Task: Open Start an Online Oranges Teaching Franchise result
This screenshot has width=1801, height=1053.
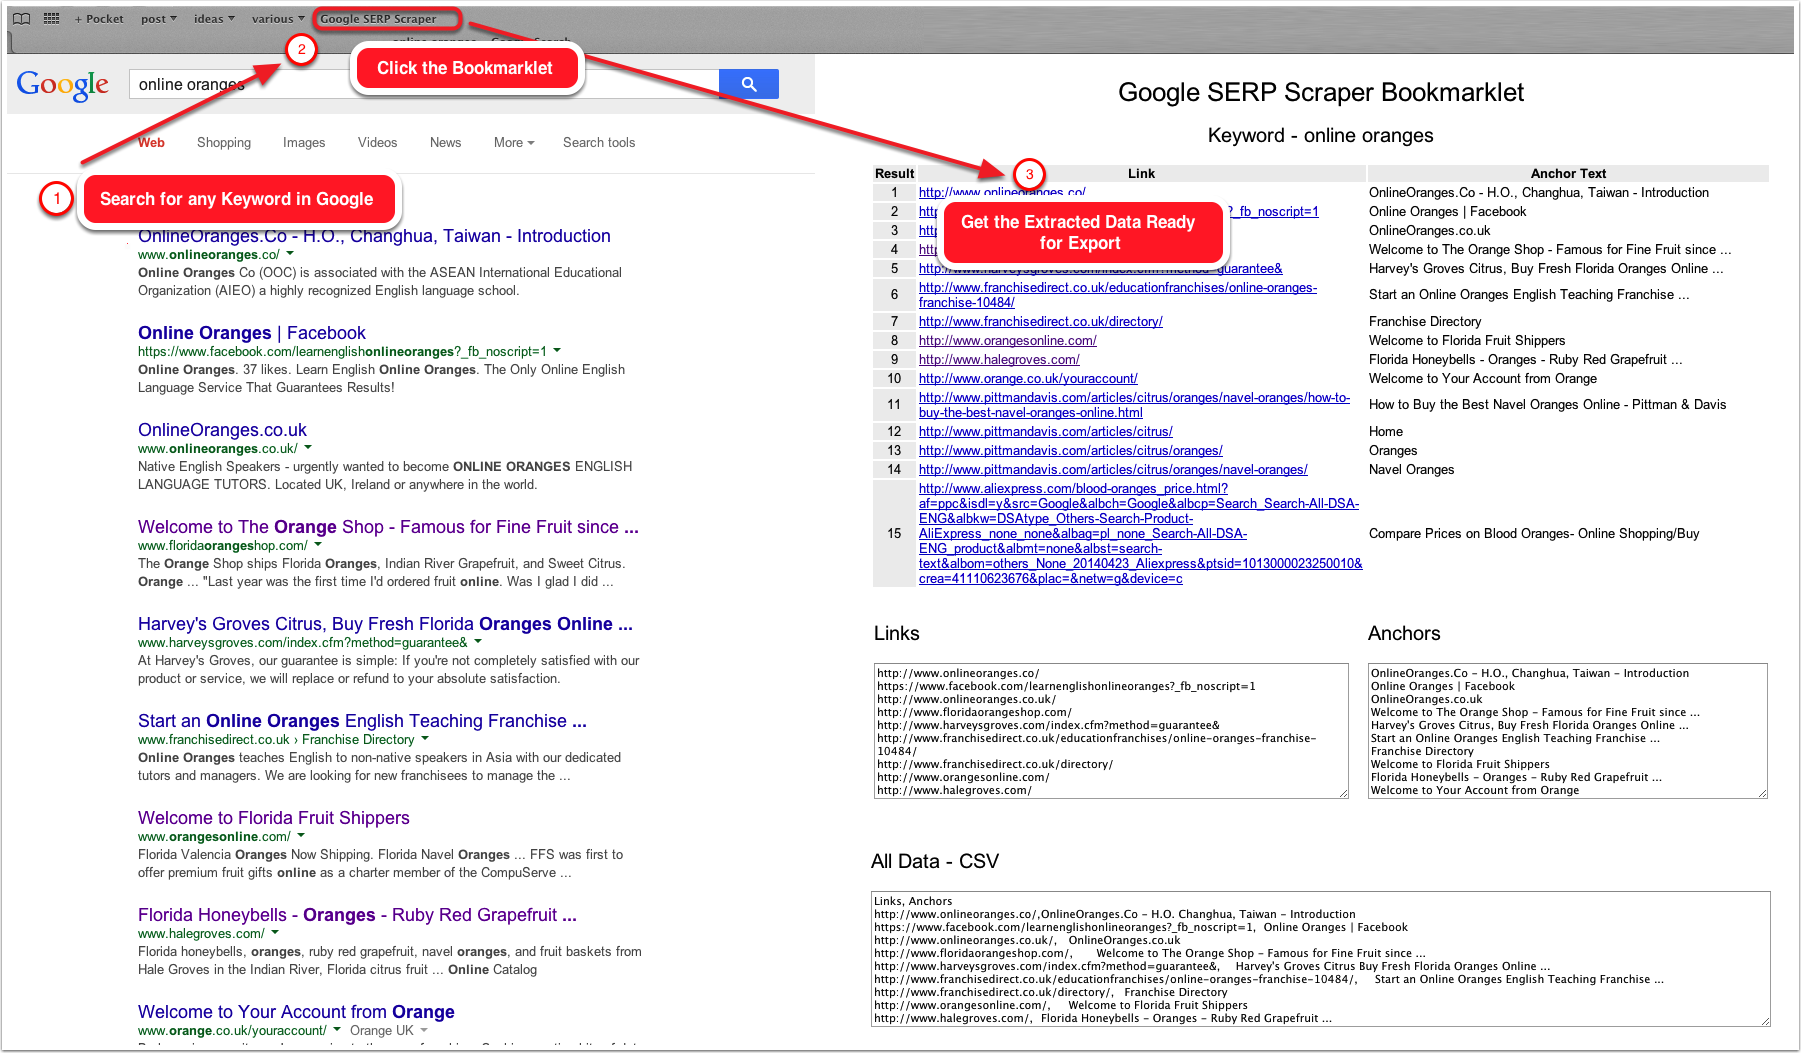Action: [362, 721]
